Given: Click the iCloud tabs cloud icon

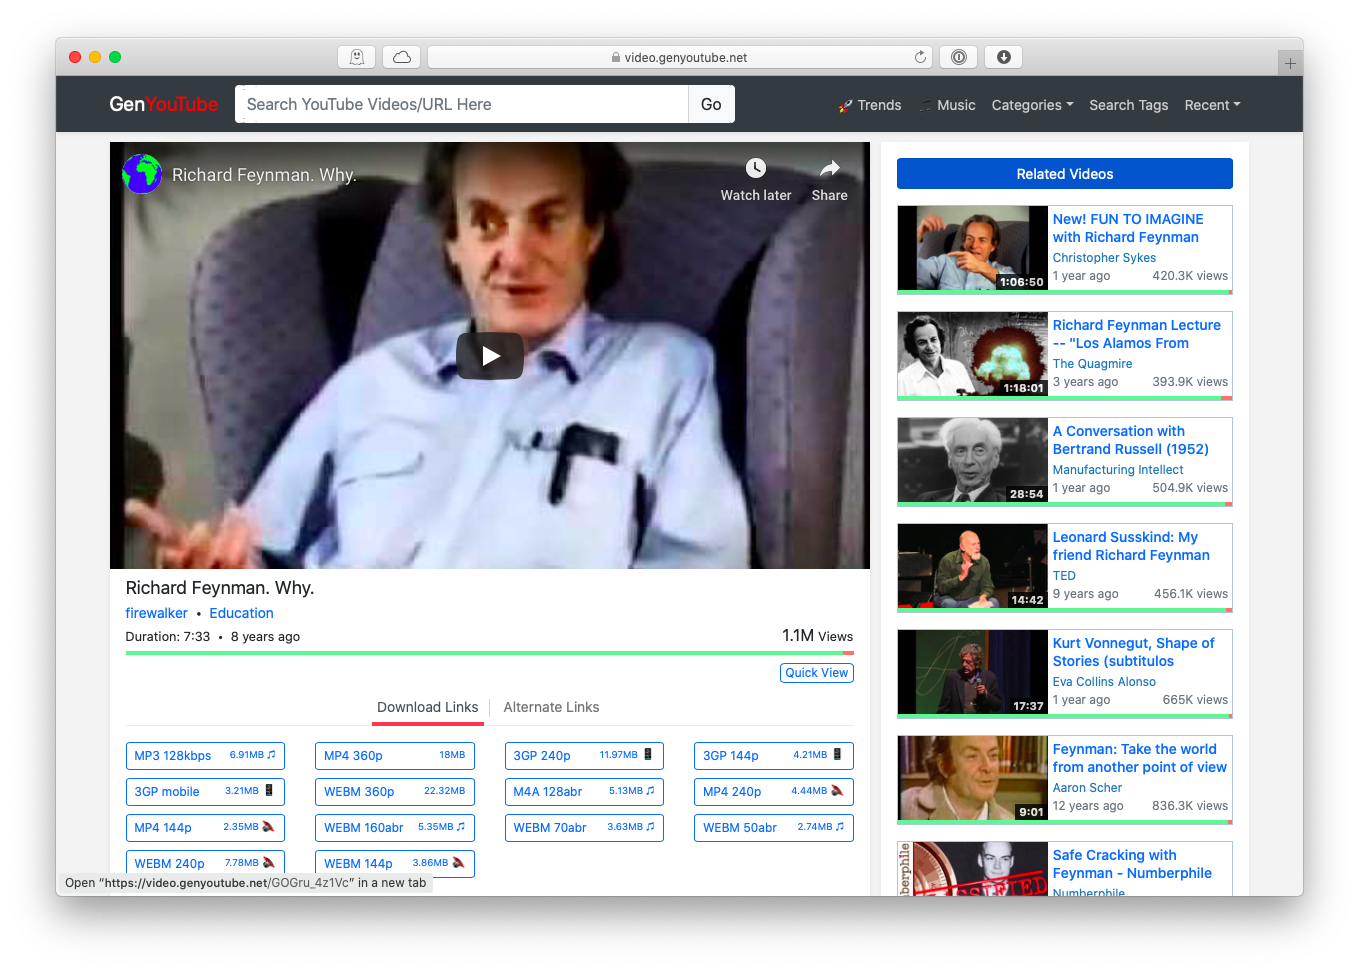Looking at the screenshot, I should tap(402, 57).
